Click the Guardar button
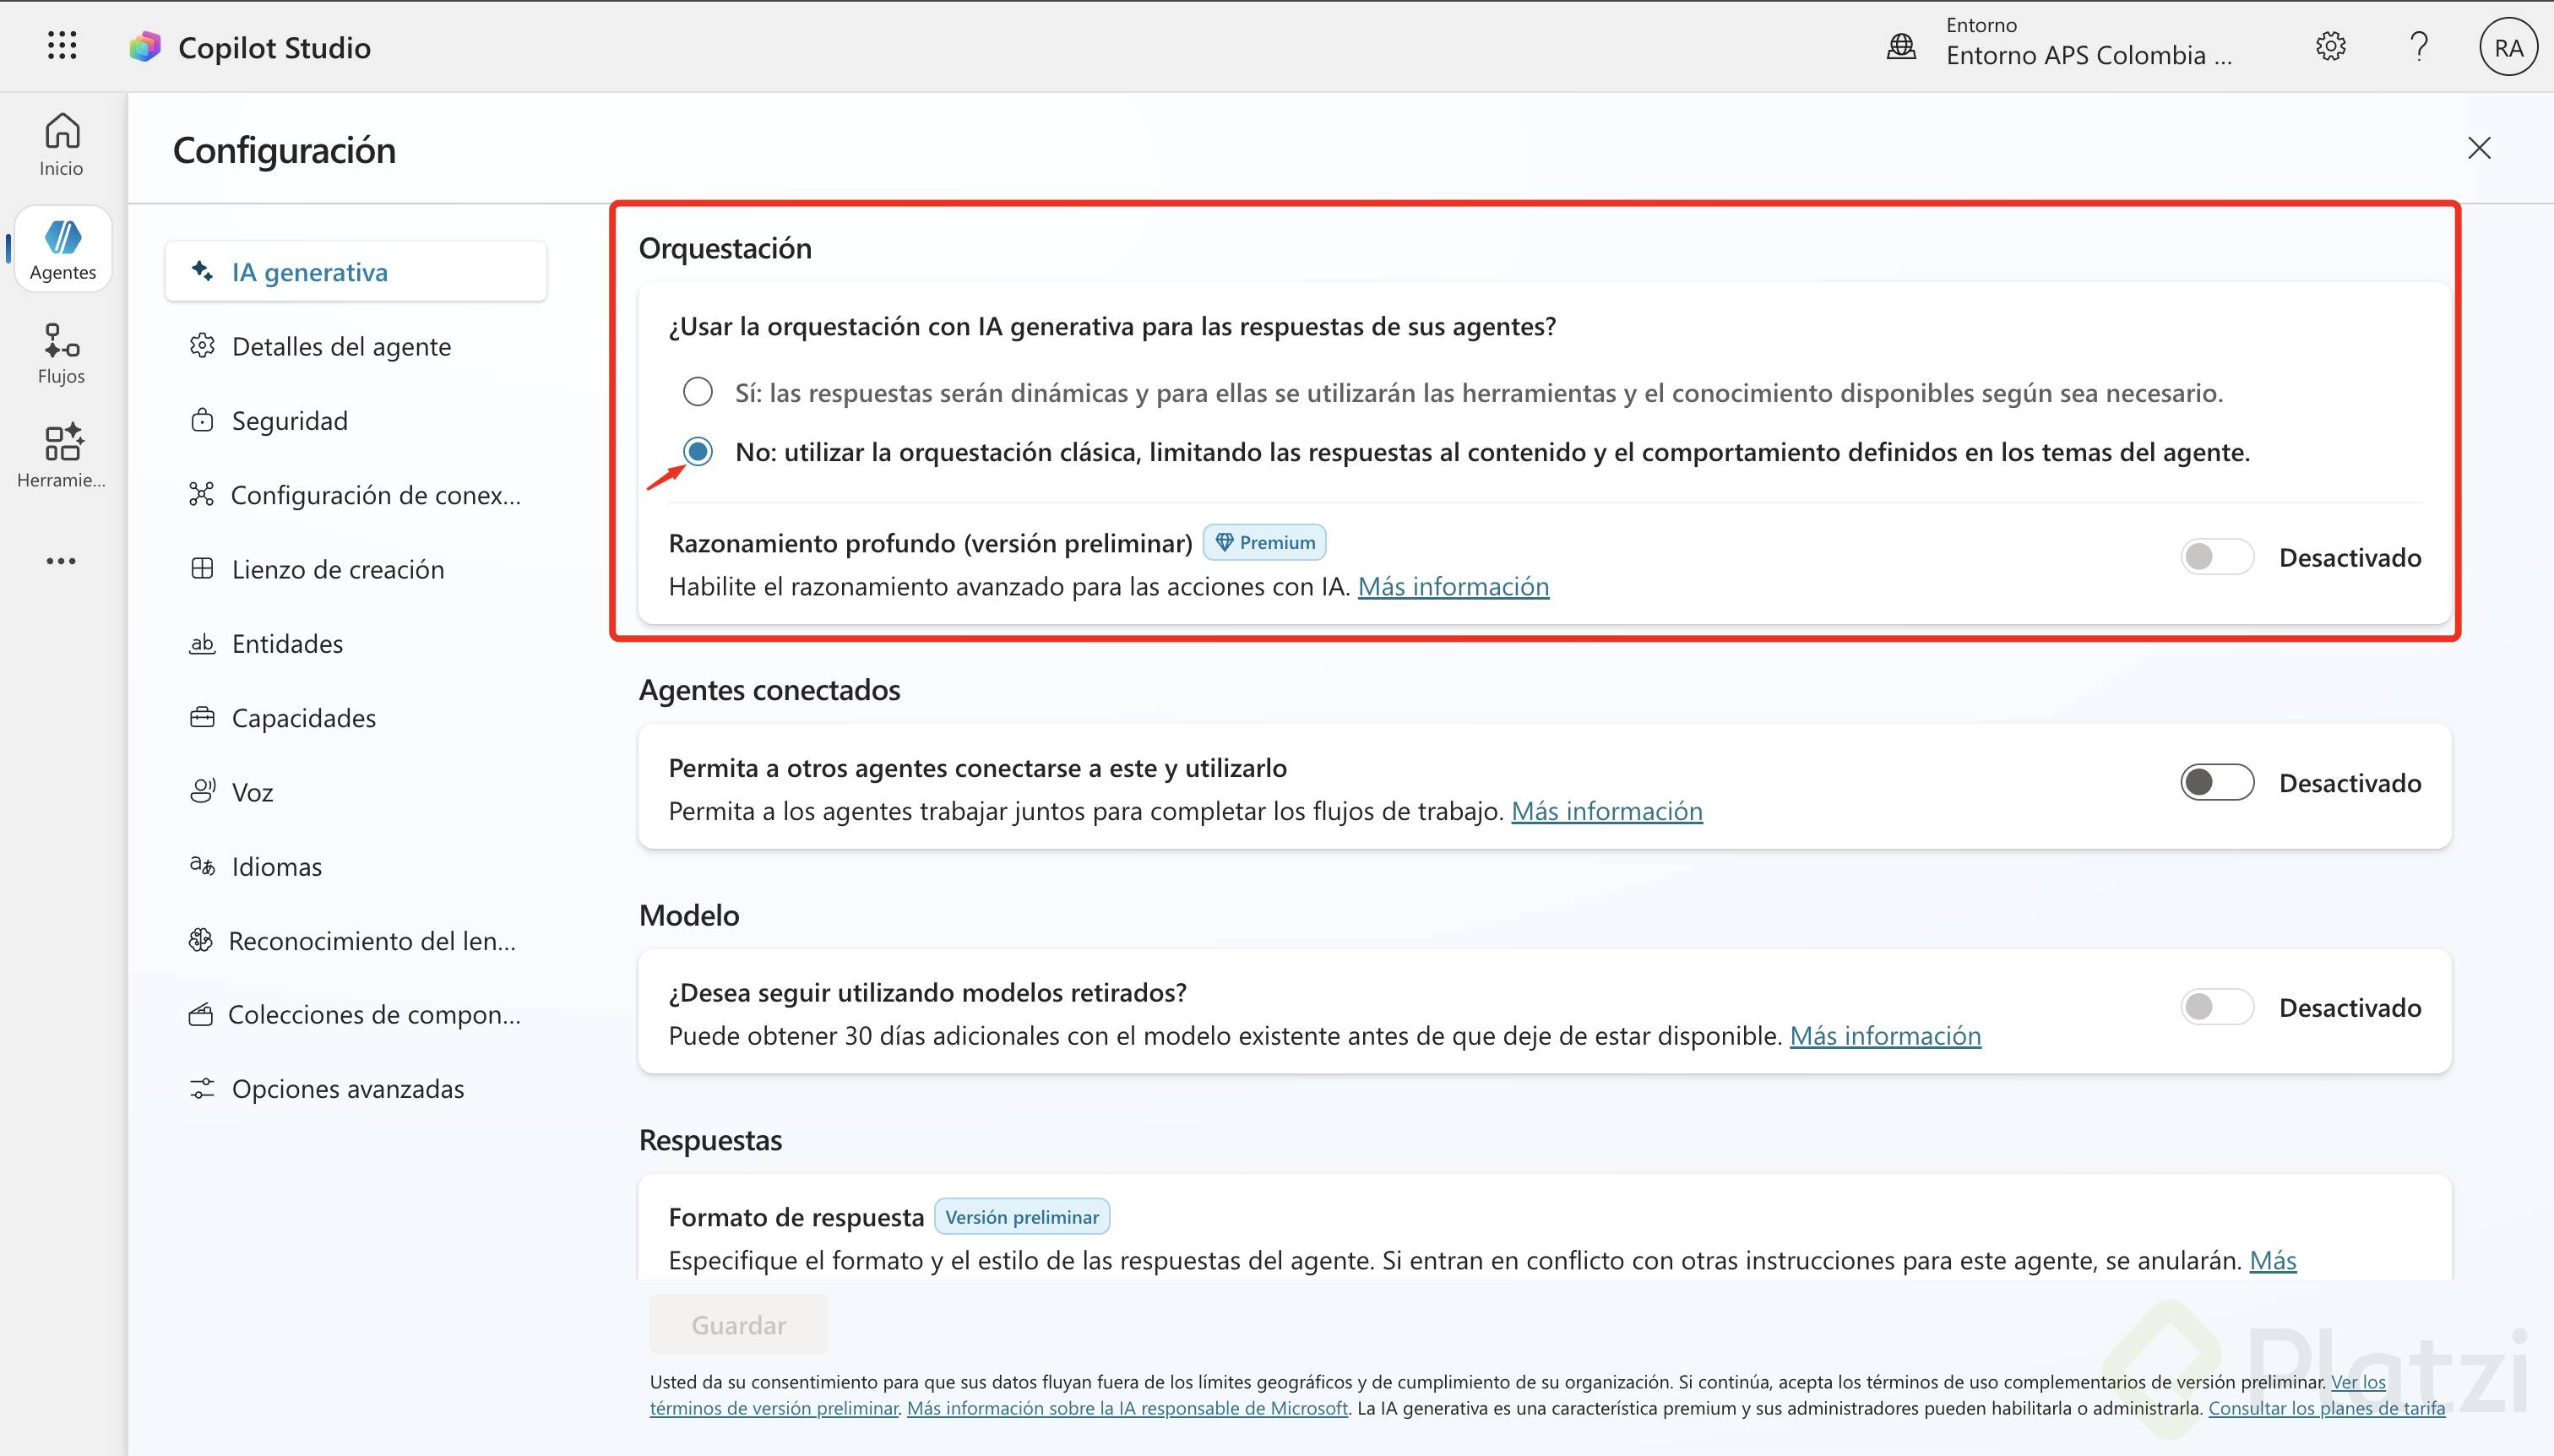 [x=738, y=1325]
